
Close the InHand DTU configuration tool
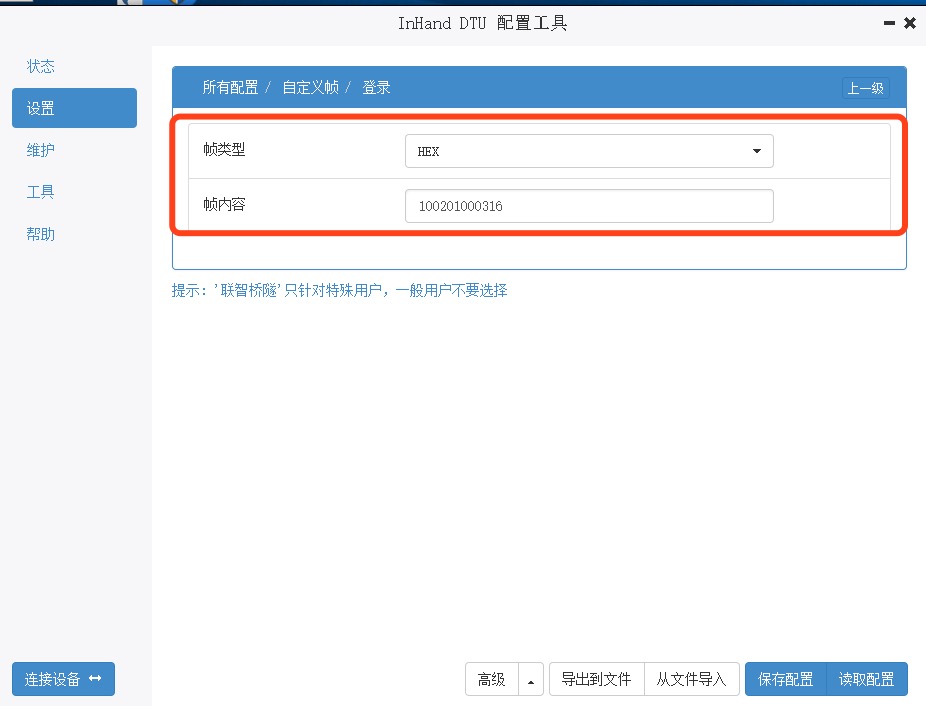[910, 23]
